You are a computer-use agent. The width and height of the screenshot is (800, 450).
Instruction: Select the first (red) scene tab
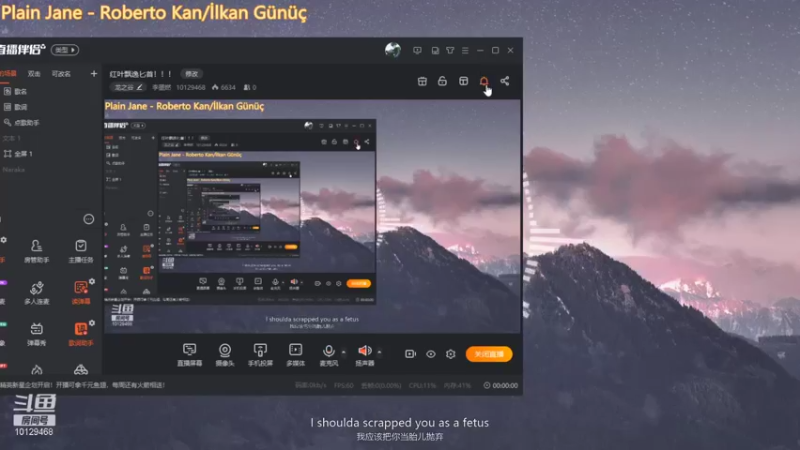pyautogui.click(x=8, y=73)
